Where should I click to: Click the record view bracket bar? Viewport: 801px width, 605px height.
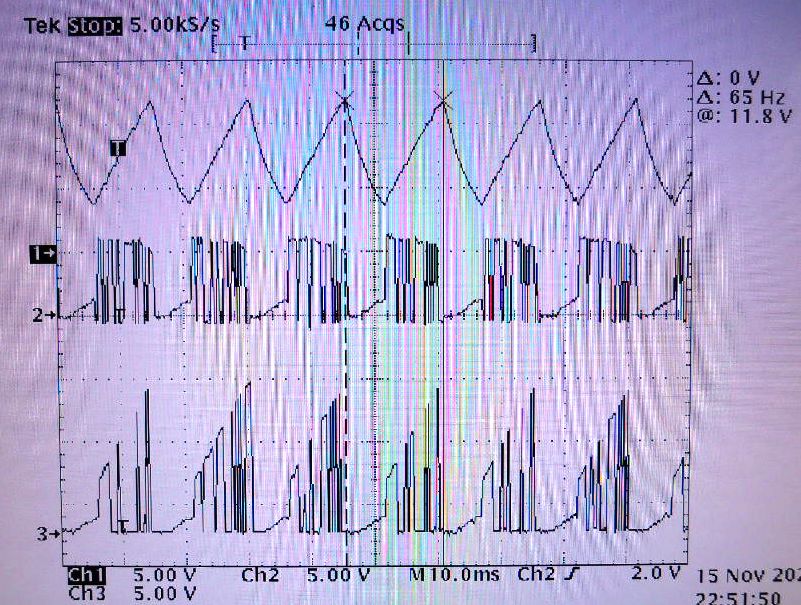pyautogui.click(x=374, y=44)
